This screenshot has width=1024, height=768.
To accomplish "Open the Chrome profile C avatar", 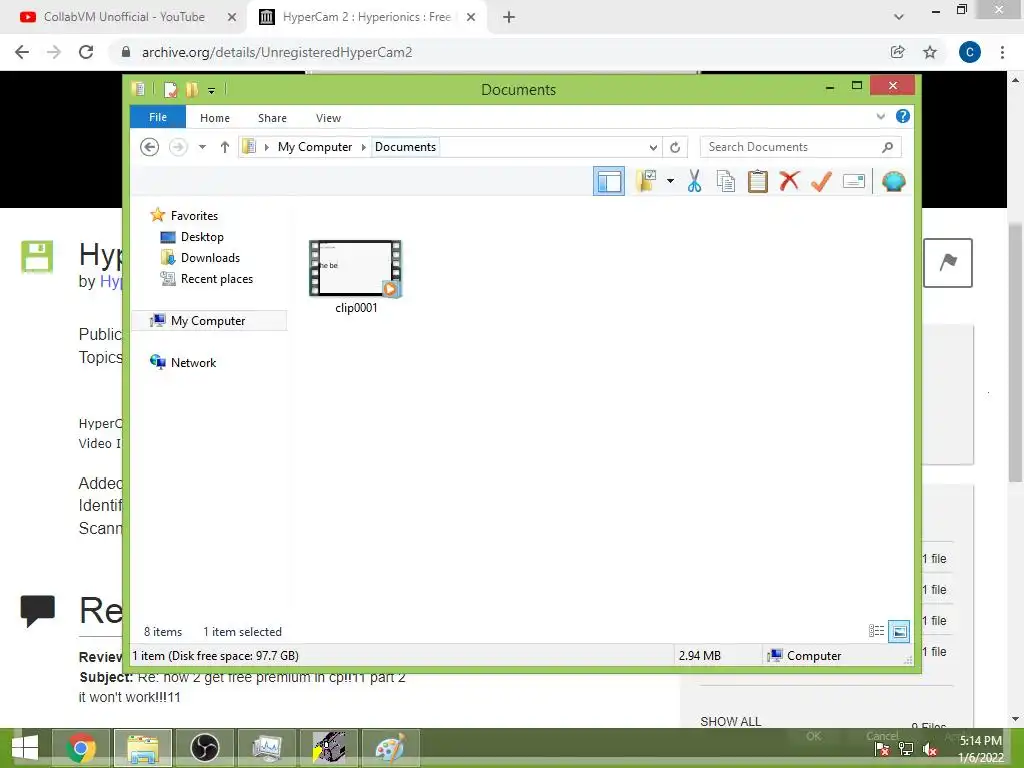I will (970, 52).
